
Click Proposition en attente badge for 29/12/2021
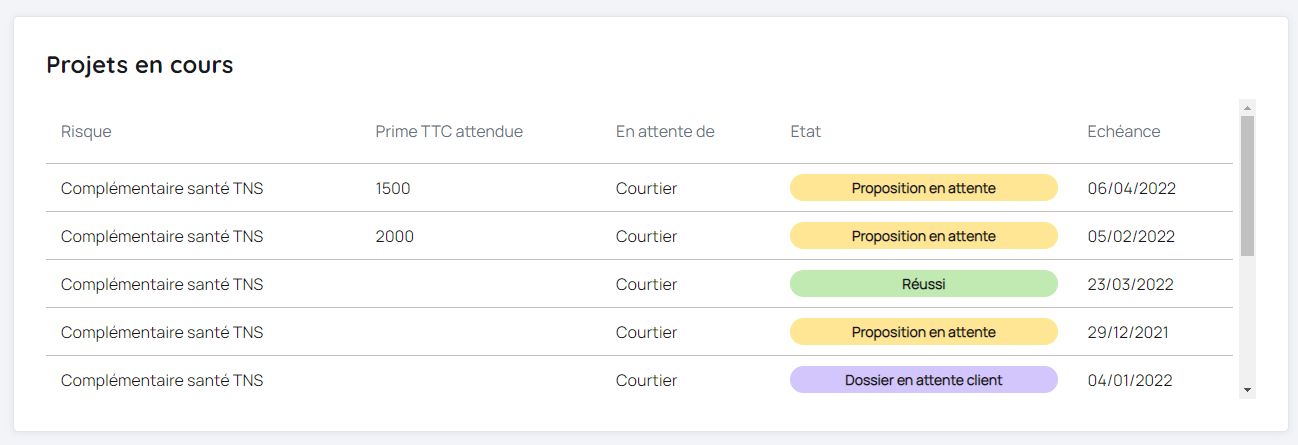tap(923, 332)
